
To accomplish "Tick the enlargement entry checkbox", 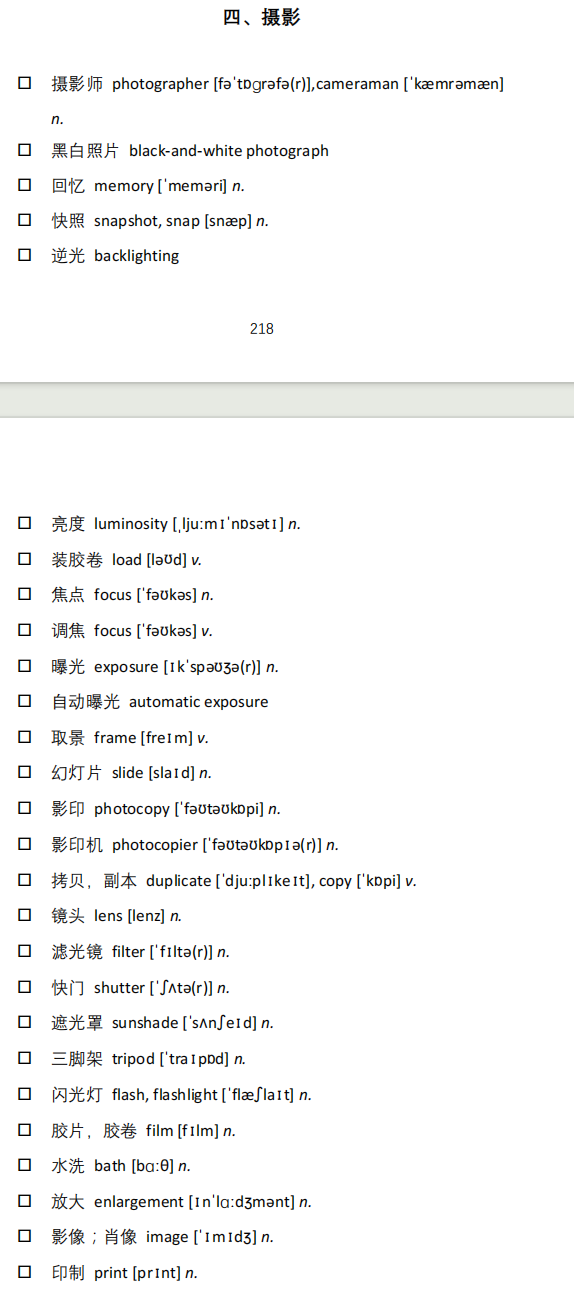I will click(25, 1201).
